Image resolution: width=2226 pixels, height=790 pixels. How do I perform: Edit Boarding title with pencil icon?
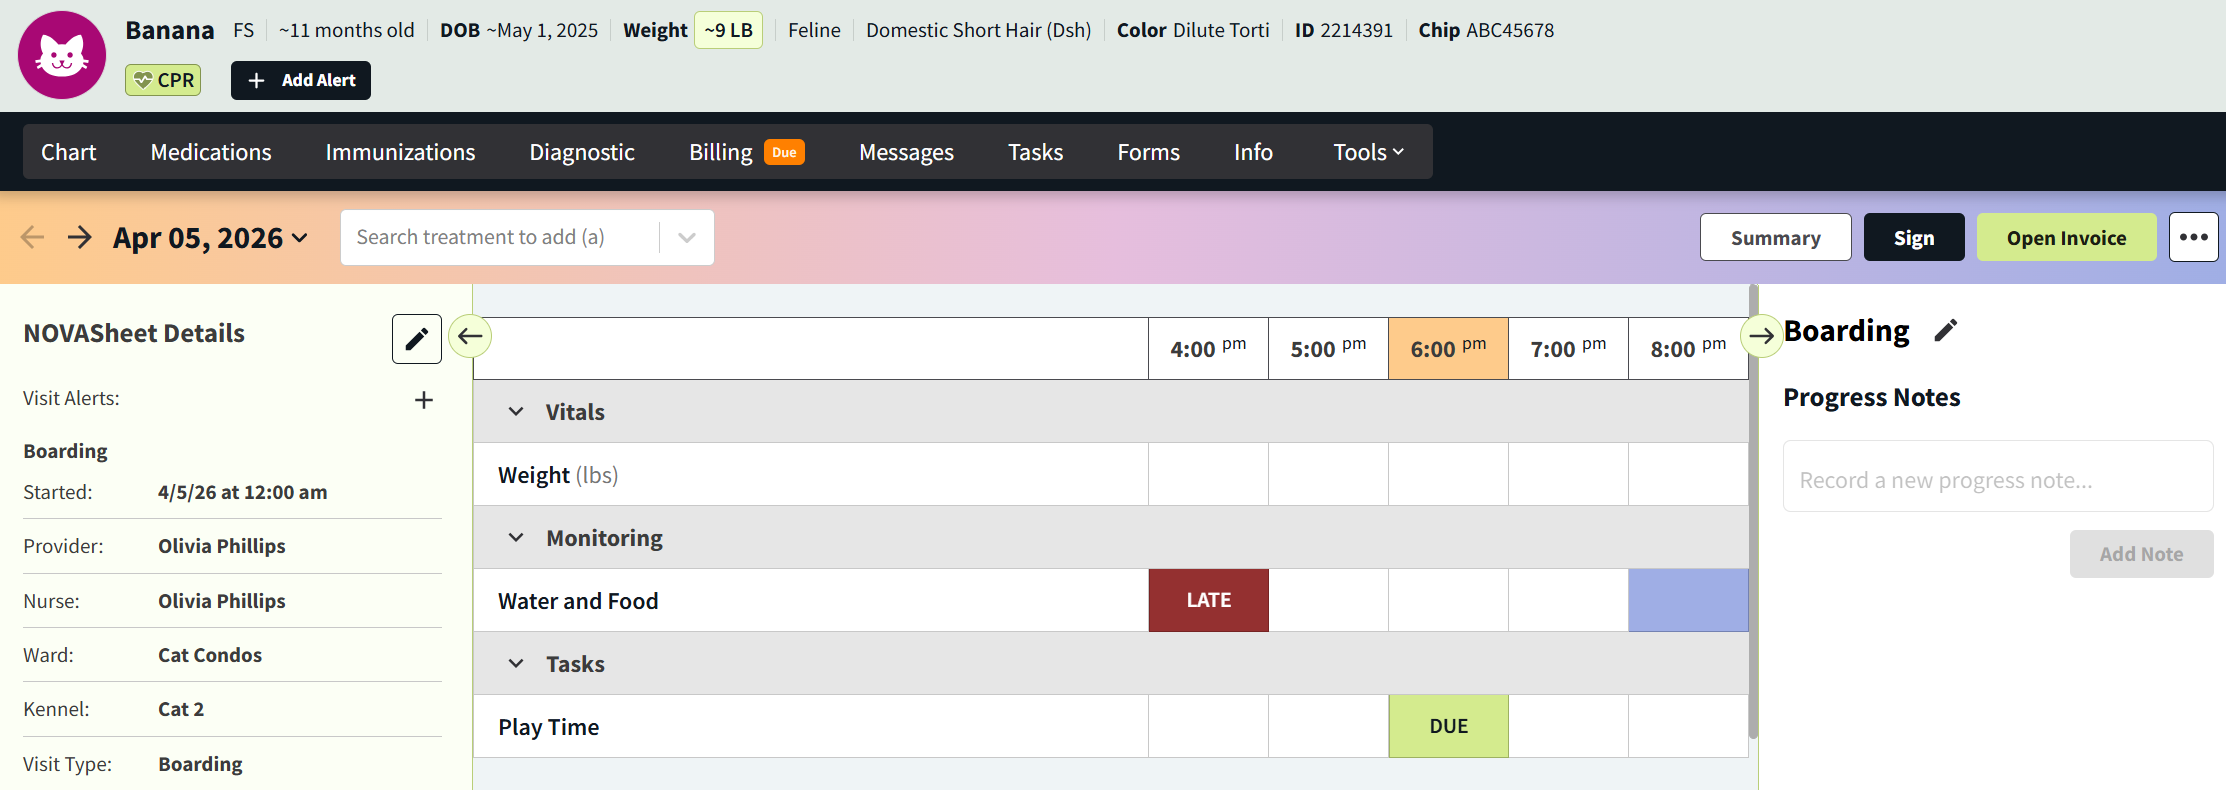pos(1945,331)
